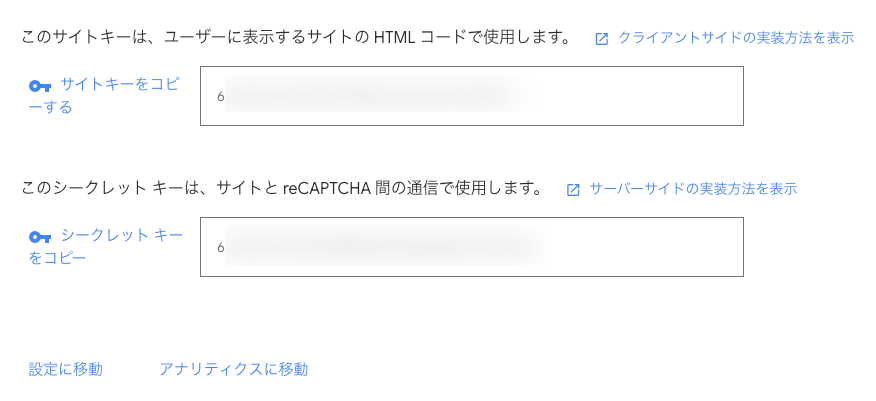
Task: Open the サーバーサイドの実装方法を表示 link
Action: click(693, 188)
